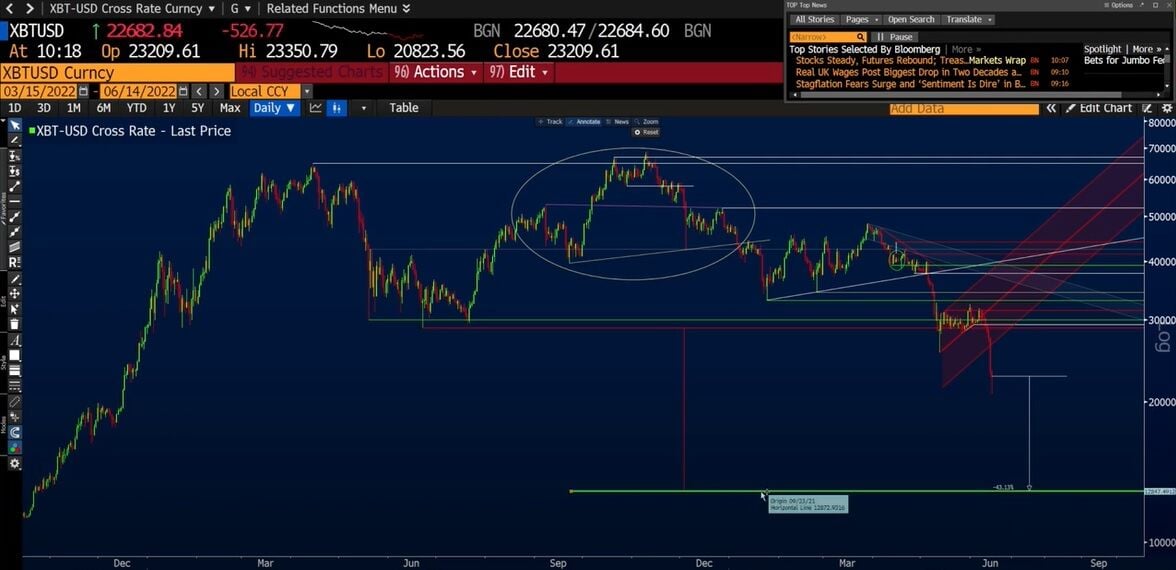Pick the dollar-change measure tool
Viewport: 1176px width, 570px height.
tap(15, 172)
